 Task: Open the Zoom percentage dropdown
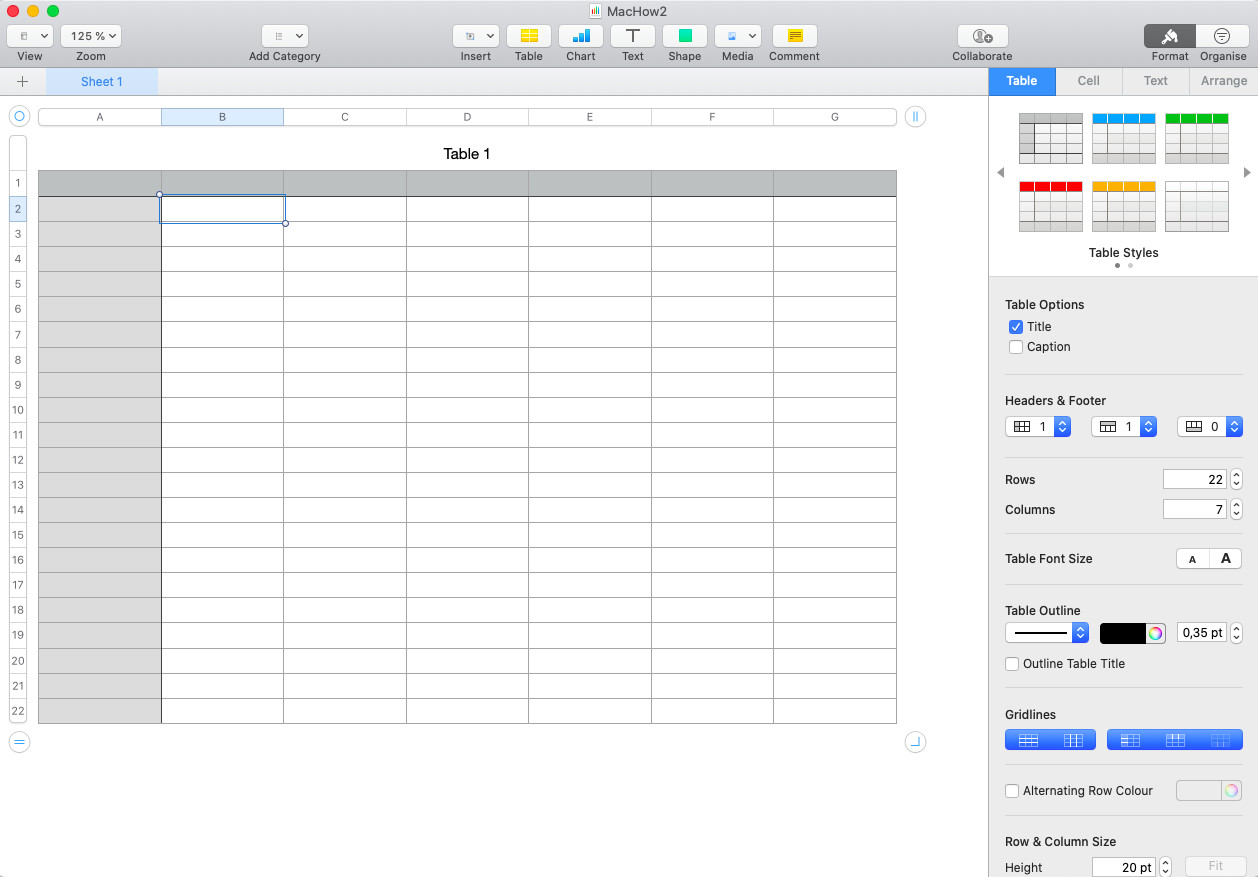point(90,35)
